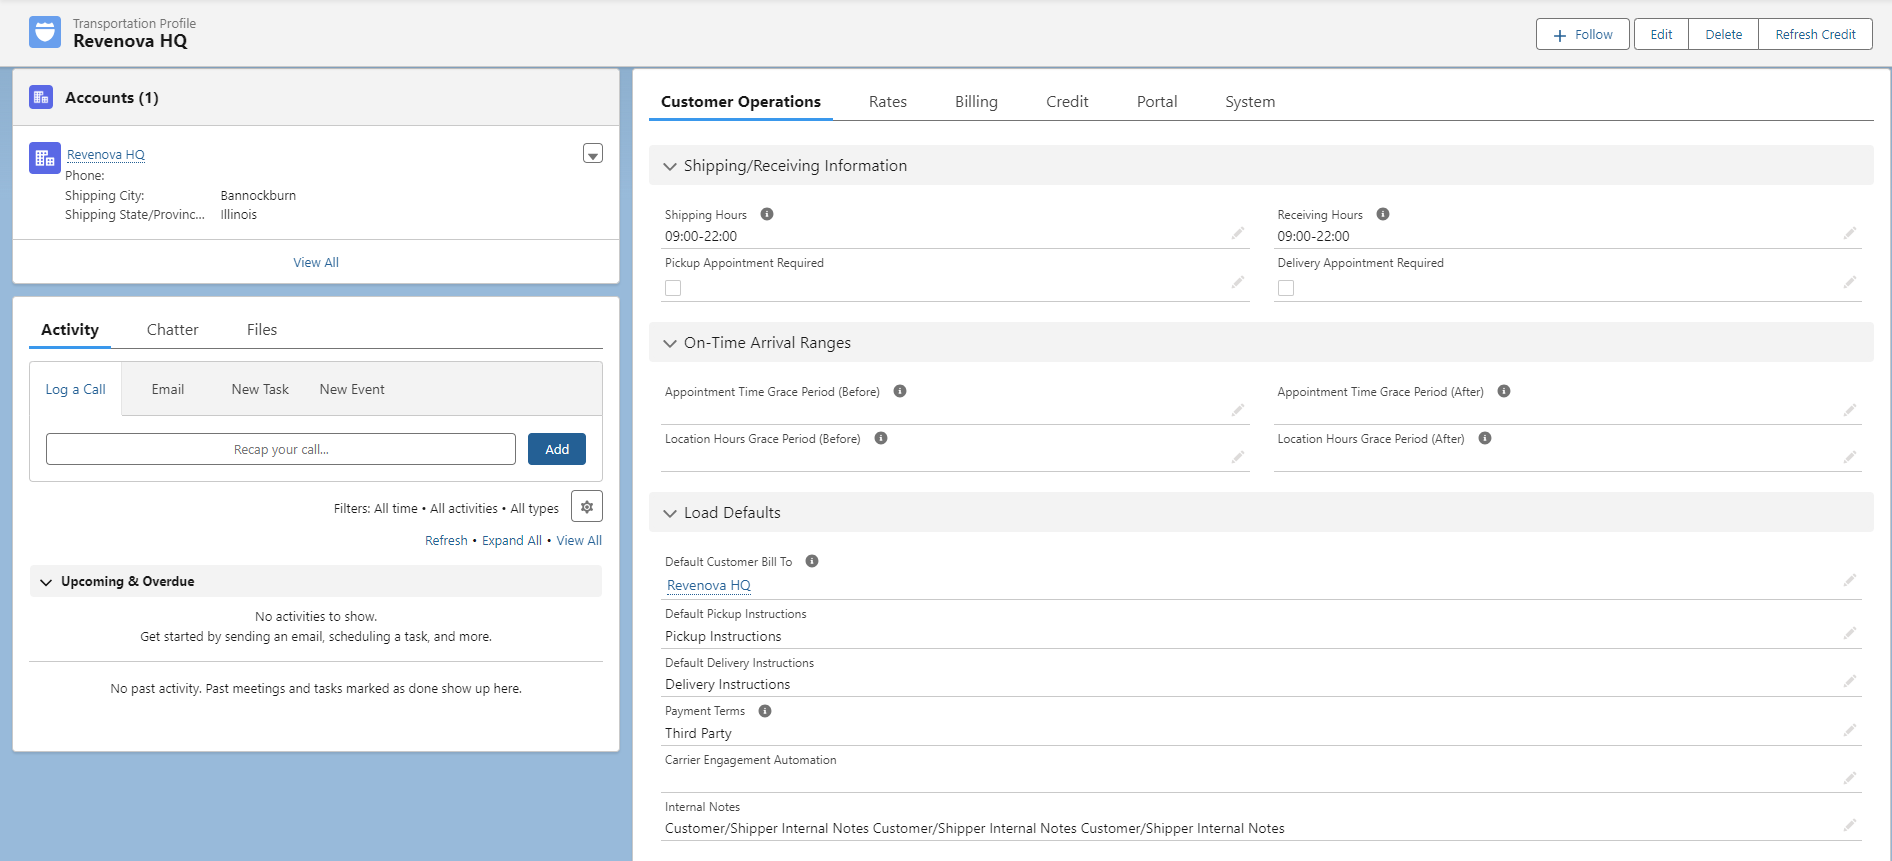This screenshot has height=861, width=1892.
Task: Edit Internal Notes pencil icon
Action: pyautogui.click(x=1850, y=825)
